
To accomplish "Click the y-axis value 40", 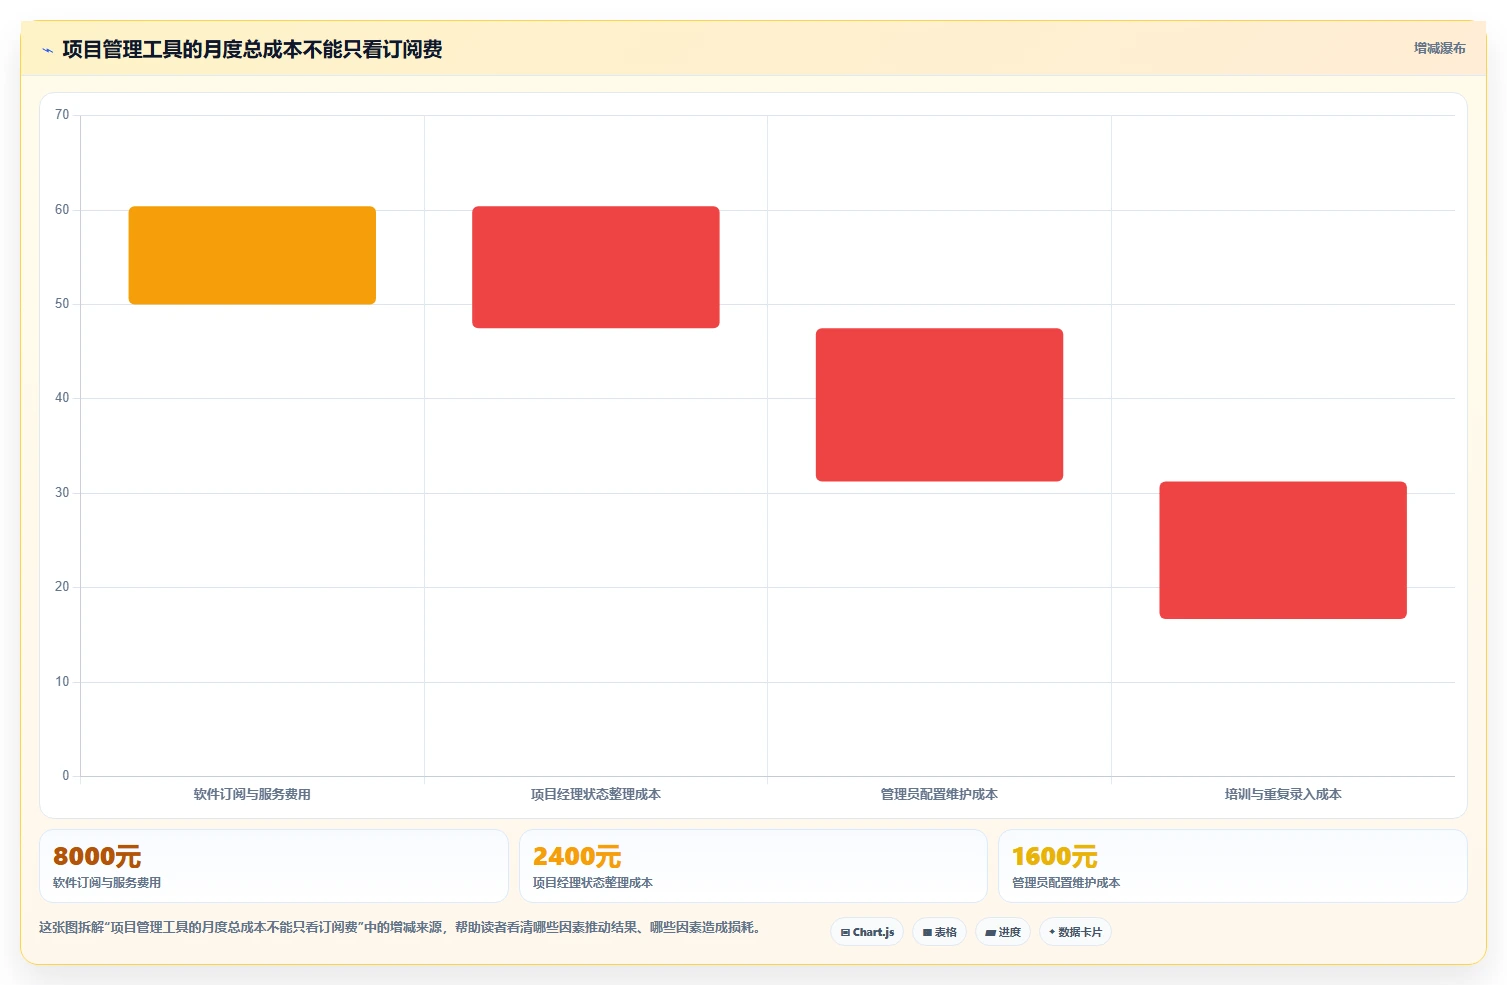I will pyautogui.click(x=62, y=398).
